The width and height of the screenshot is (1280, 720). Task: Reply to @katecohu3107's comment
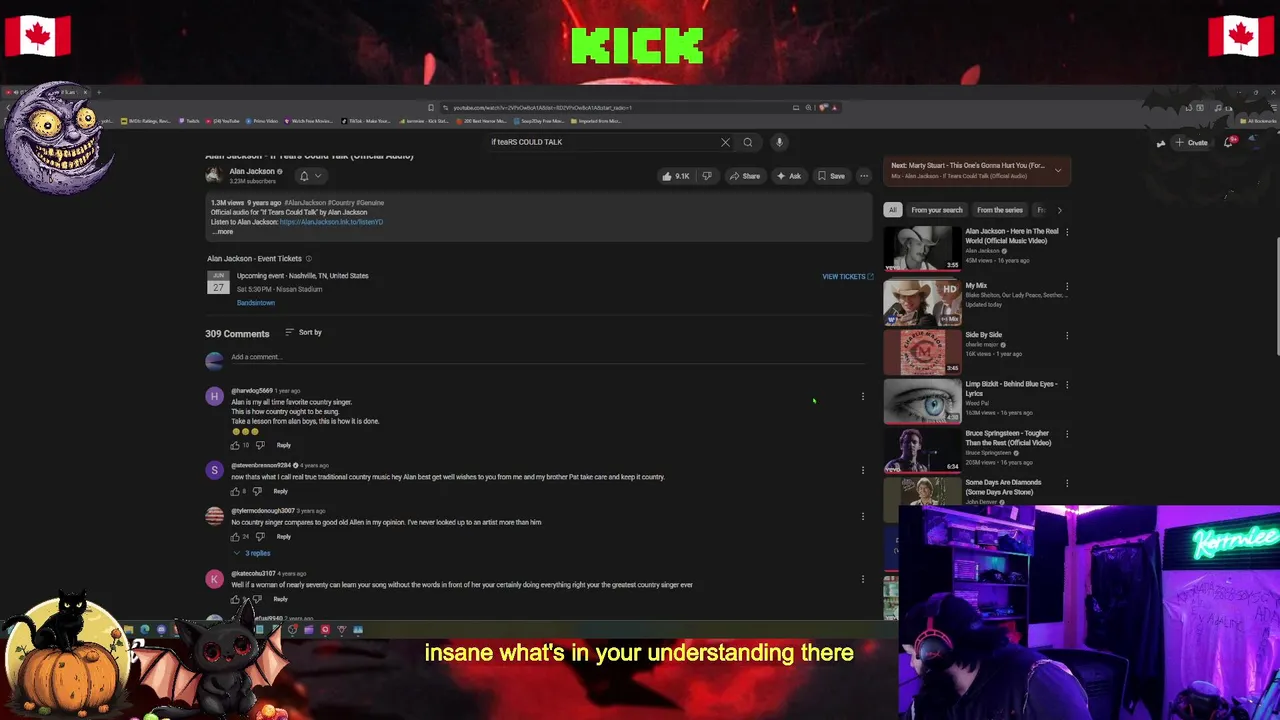tap(280, 599)
